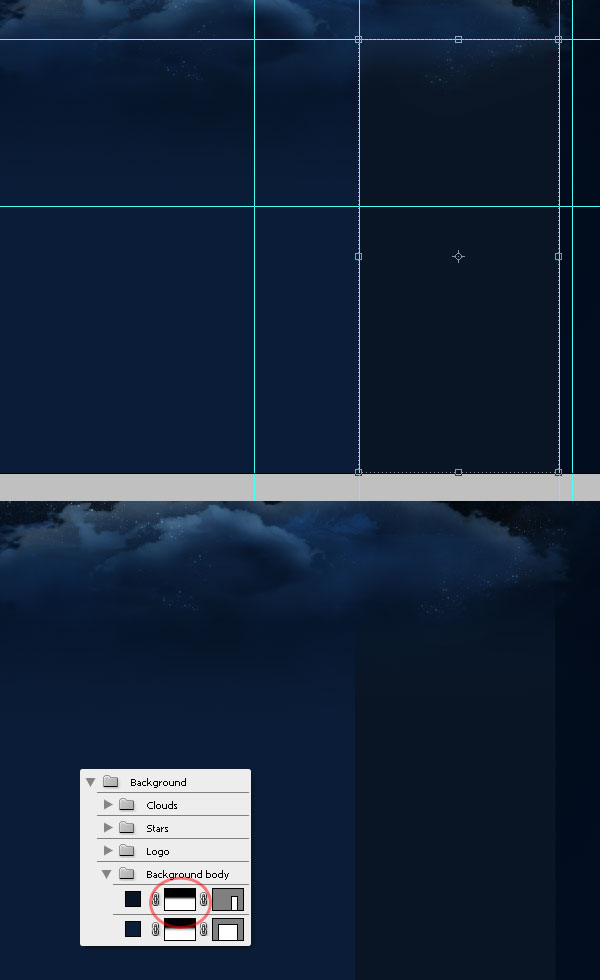Select the "Background" group name
The height and width of the screenshot is (980, 600).
[158, 782]
